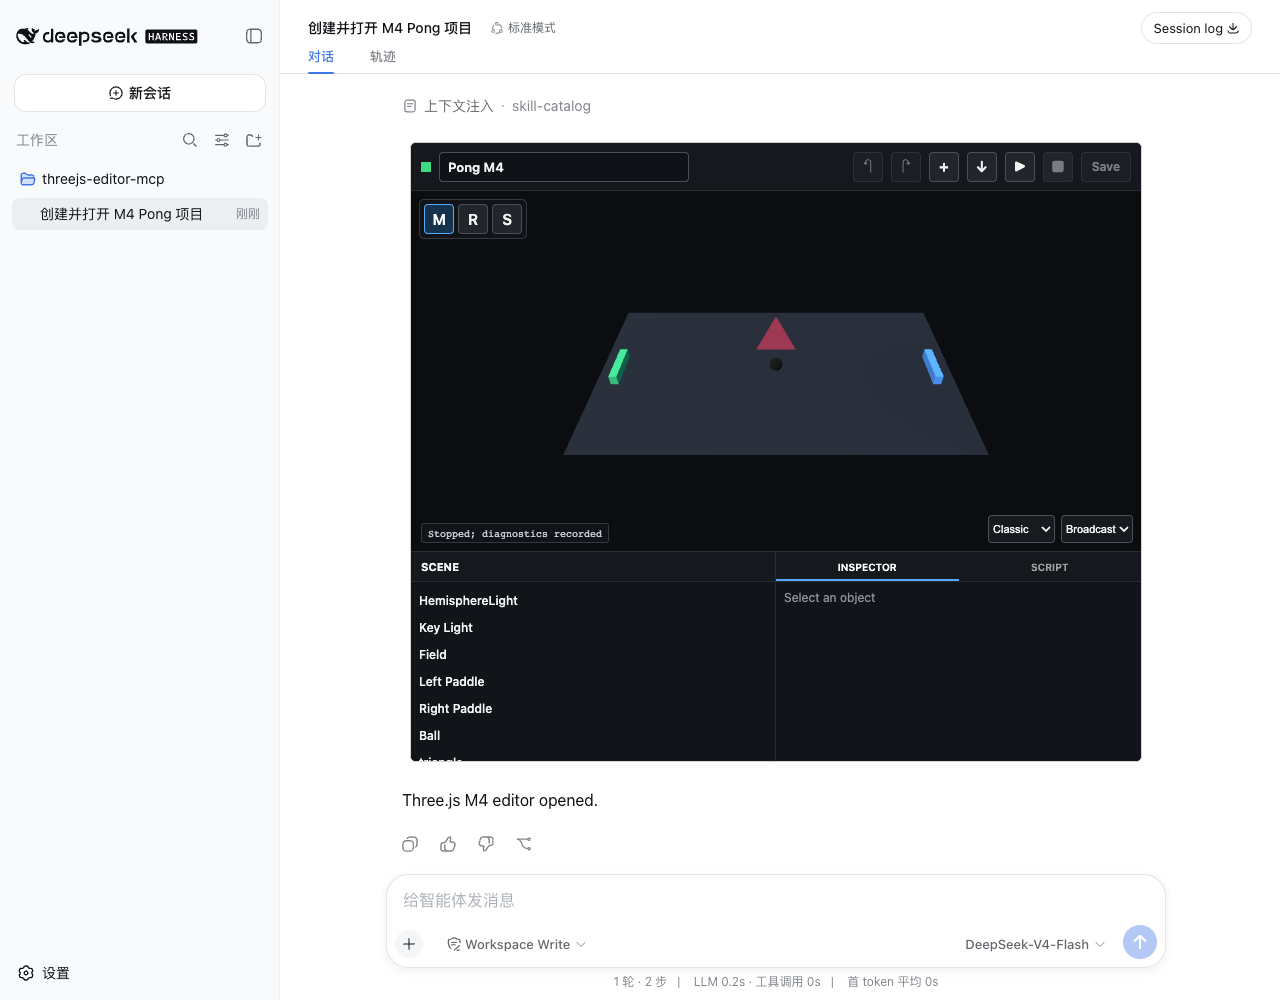The image size is (1280, 1000).
Task: Click the deepseek logo
Action: (107, 36)
